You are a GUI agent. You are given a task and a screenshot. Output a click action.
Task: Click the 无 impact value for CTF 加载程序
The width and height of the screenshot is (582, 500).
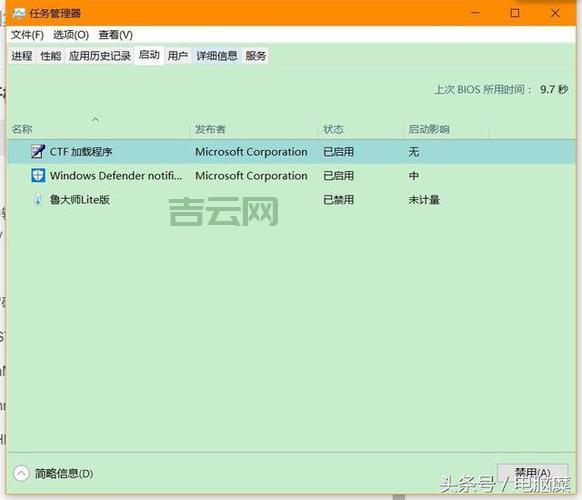[x=413, y=152]
